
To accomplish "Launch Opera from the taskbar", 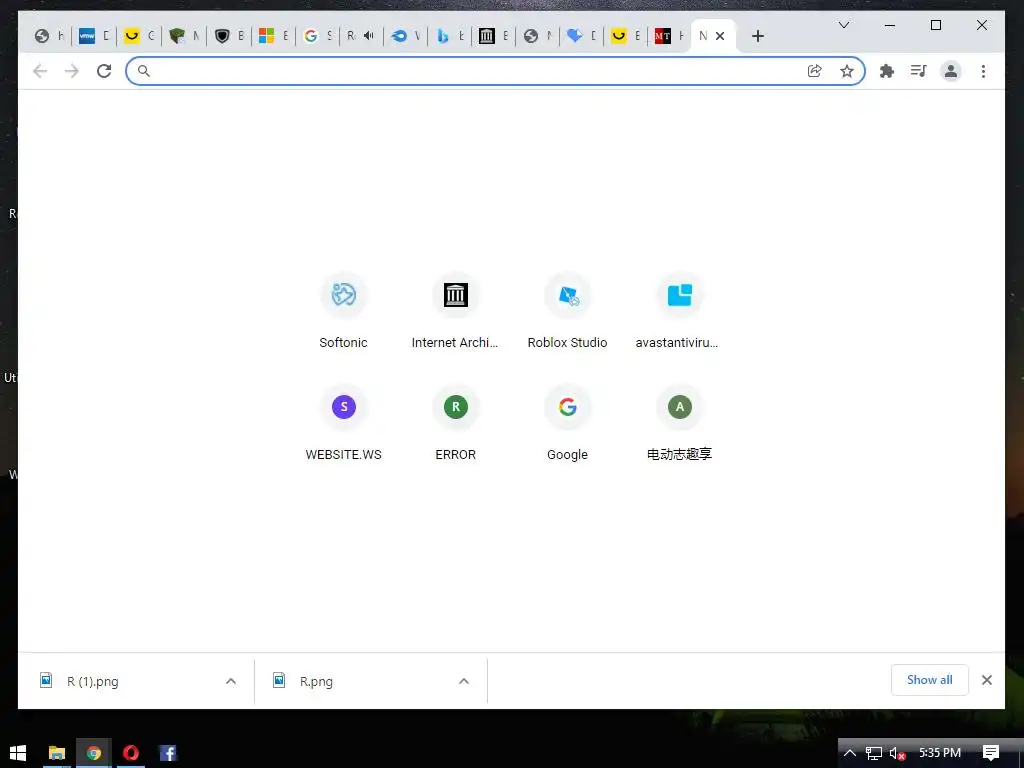I will point(131,753).
